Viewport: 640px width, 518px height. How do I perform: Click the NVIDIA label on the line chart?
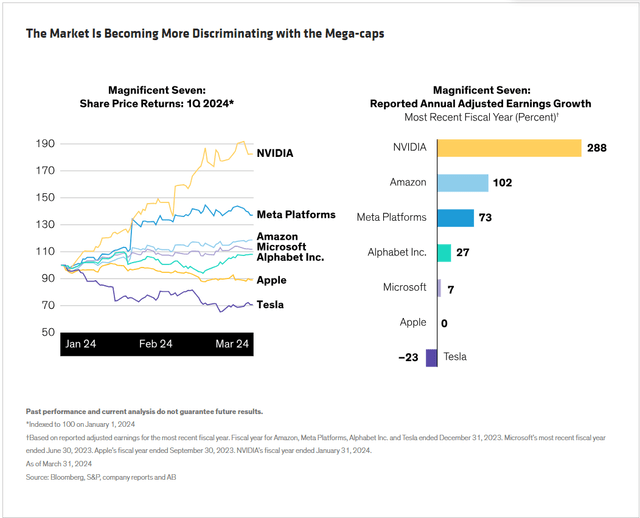[275, 153]
